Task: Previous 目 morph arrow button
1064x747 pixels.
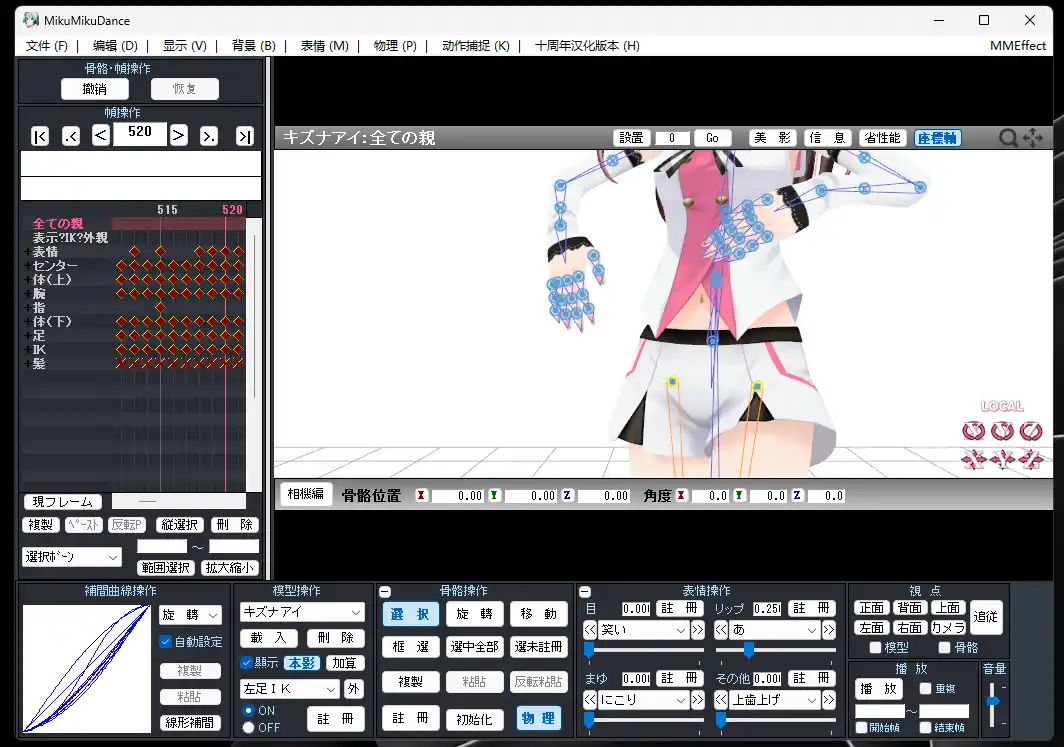Action: [590, 630]
